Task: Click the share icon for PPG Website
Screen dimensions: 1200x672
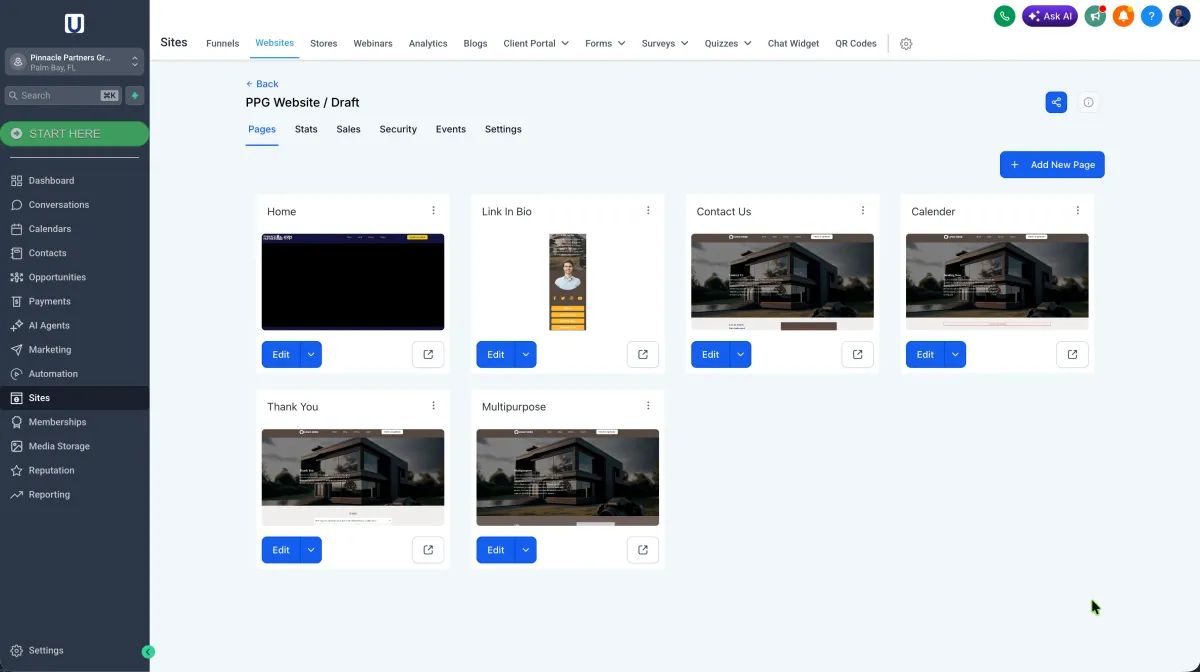Action: click(x=1056, y=102)
